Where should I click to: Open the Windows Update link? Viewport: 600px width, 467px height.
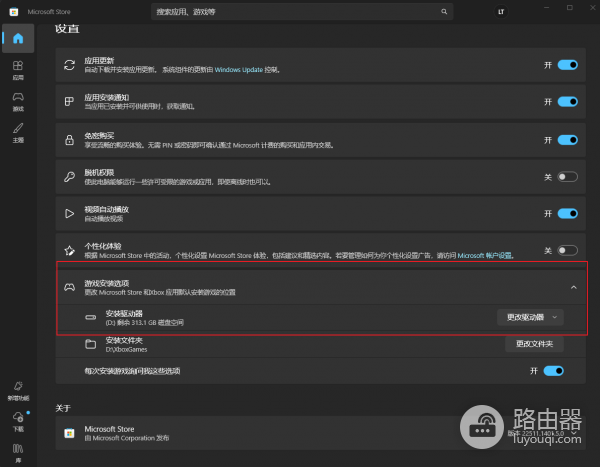[x=239, y=70]
